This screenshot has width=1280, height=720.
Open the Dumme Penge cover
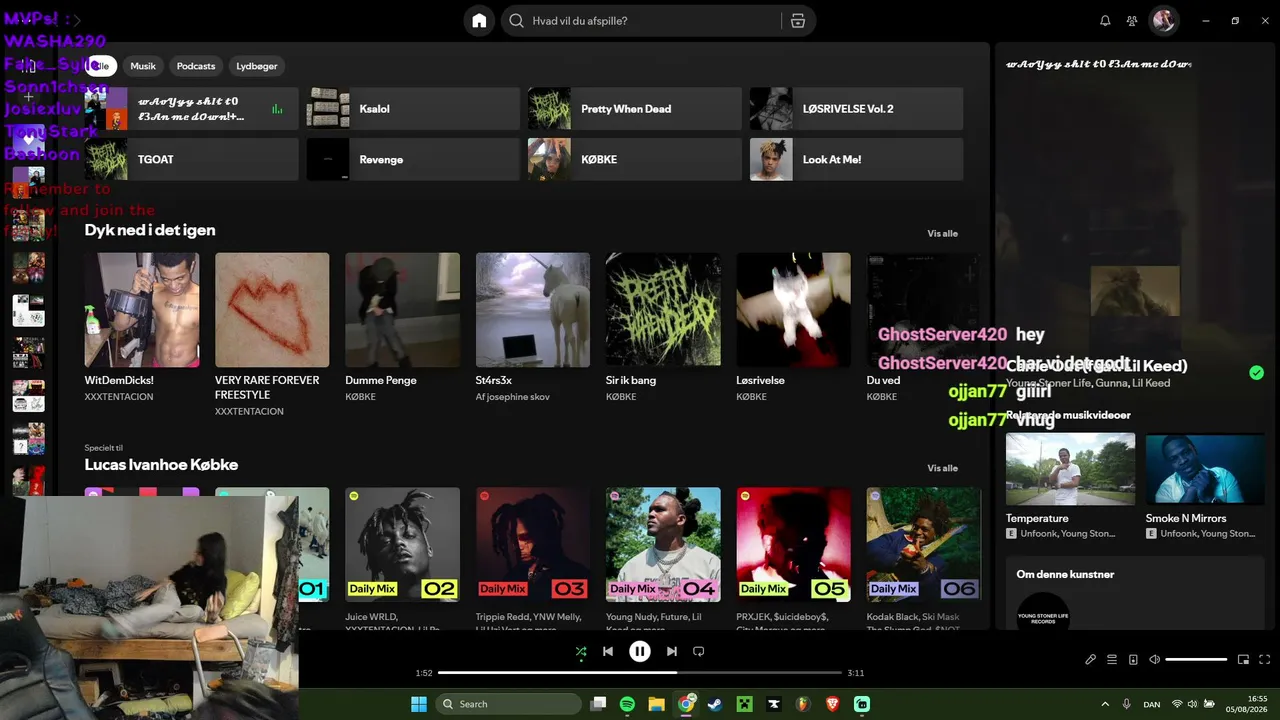[x=402, y=310]
